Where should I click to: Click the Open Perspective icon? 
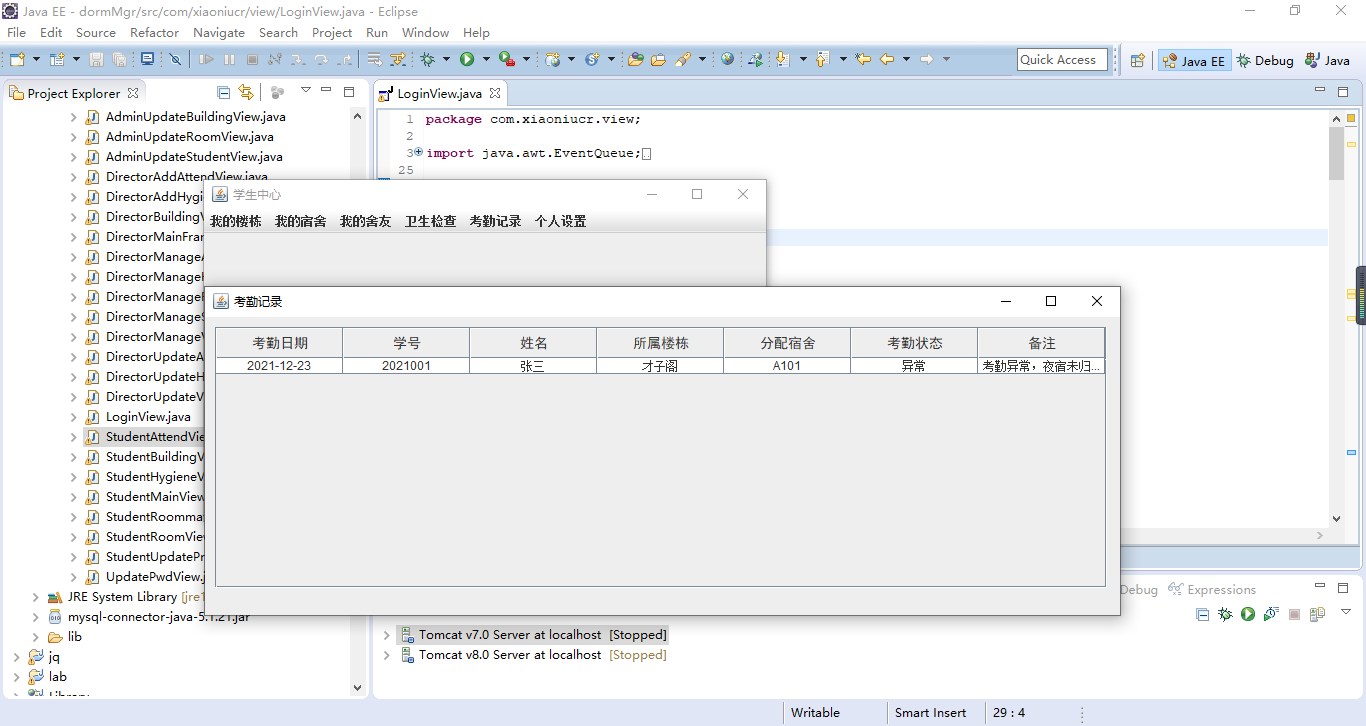[1138, 60]
